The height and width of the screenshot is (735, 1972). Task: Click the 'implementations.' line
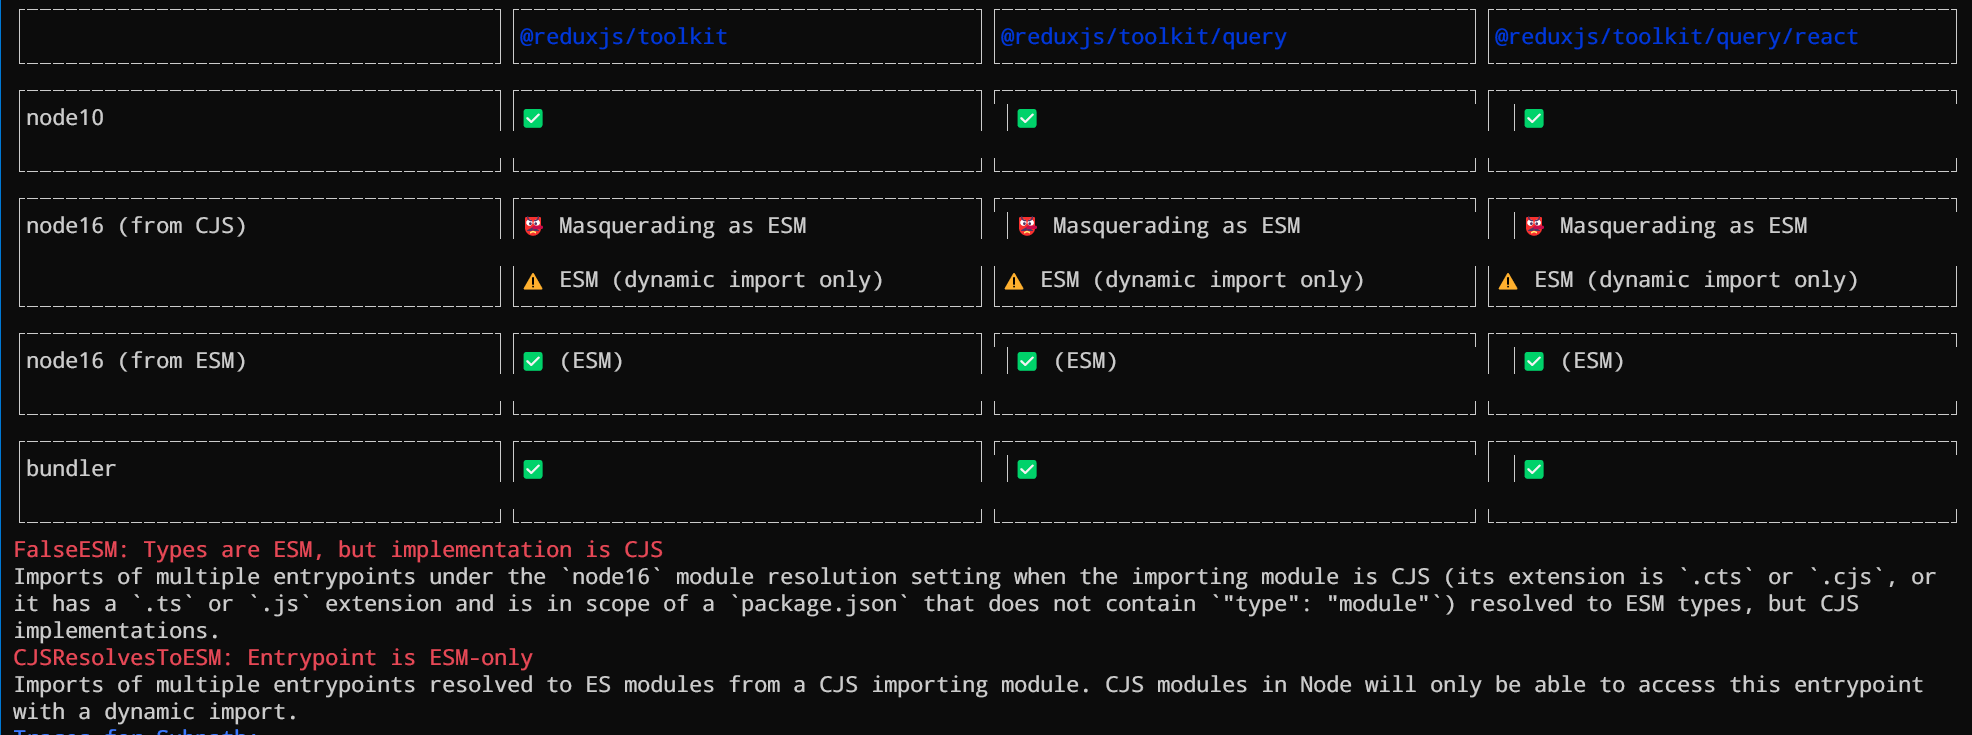pos(116,631)
